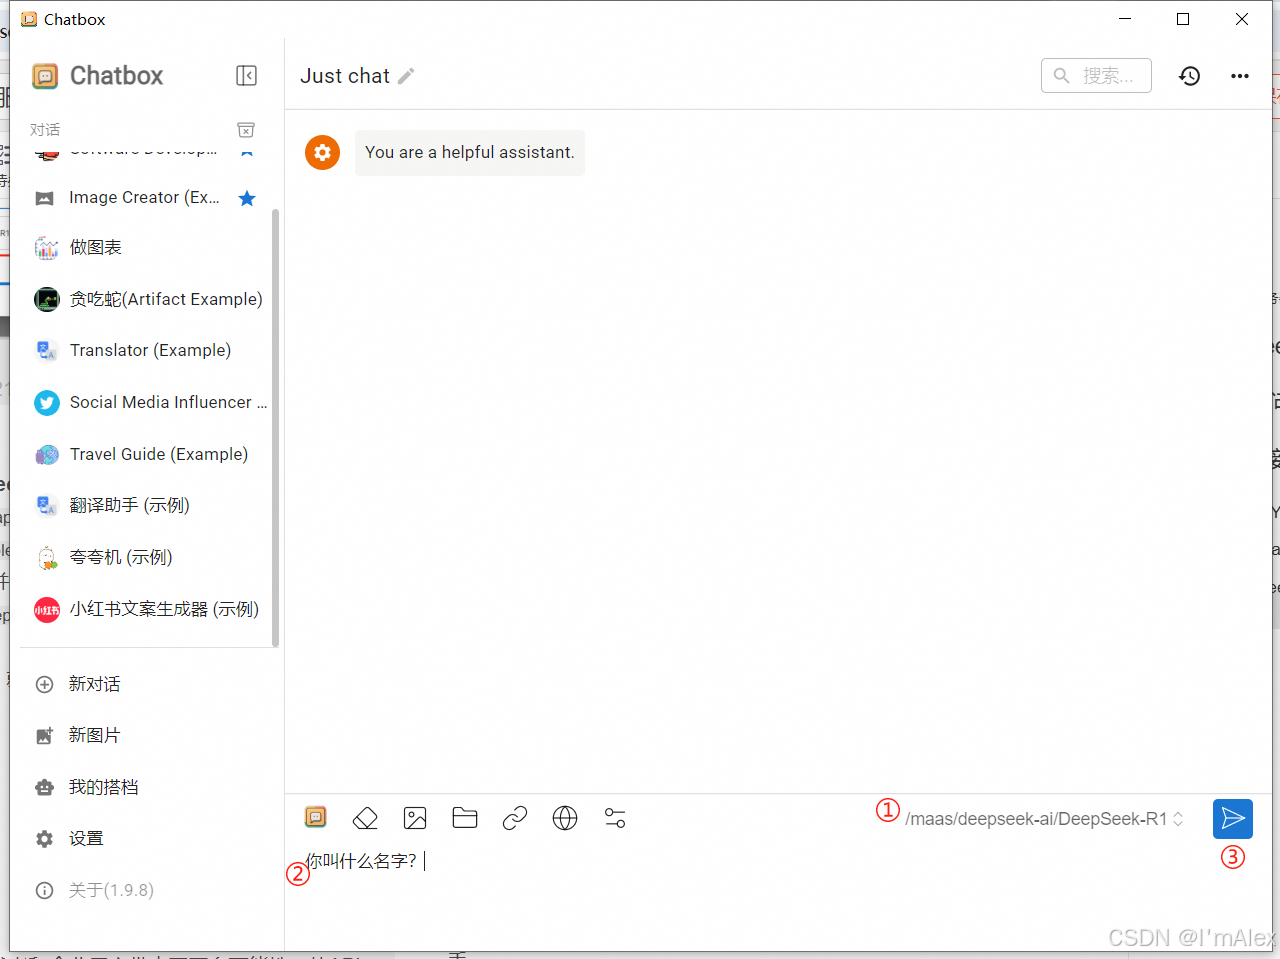Clear the conversation with the eraser icon

[x=365, y=818]
